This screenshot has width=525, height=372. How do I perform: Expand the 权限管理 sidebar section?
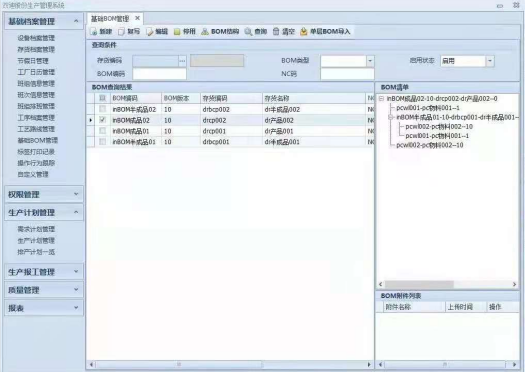coord(44,194)
